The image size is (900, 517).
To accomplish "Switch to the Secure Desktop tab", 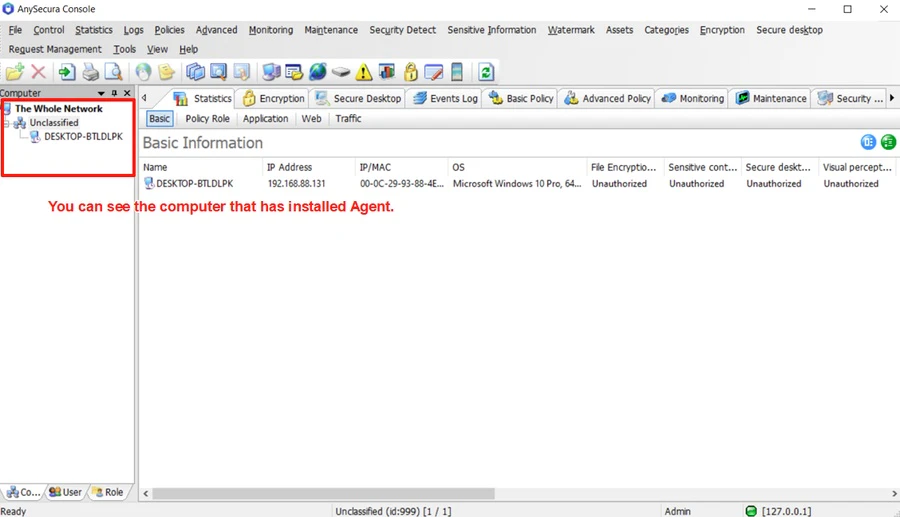I will (x=358, y=99).
